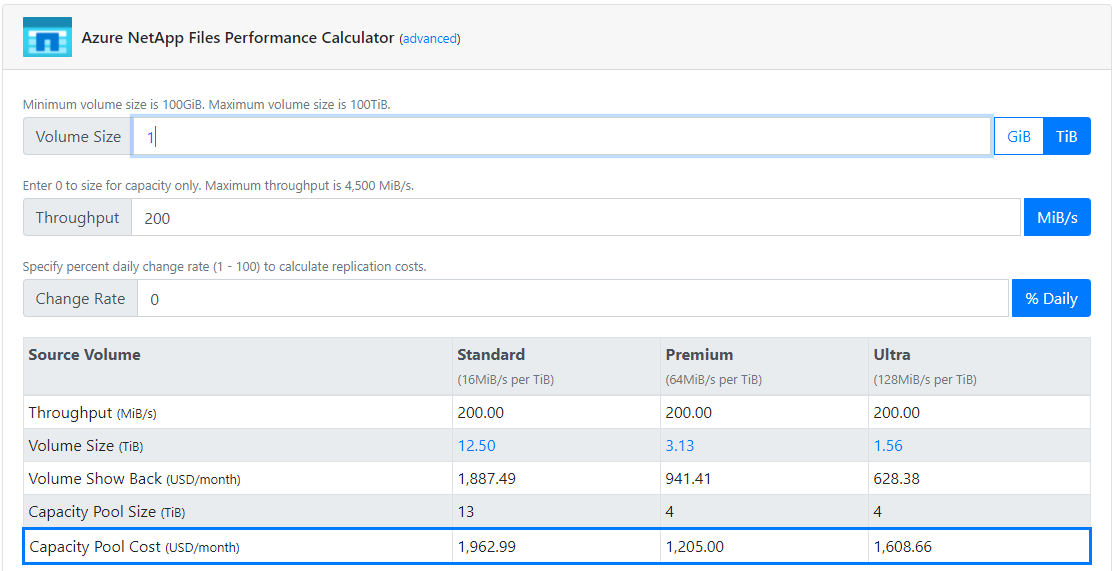1115x571 pixels.
Task: Click the % Daily unit button
Action: 1051,299
